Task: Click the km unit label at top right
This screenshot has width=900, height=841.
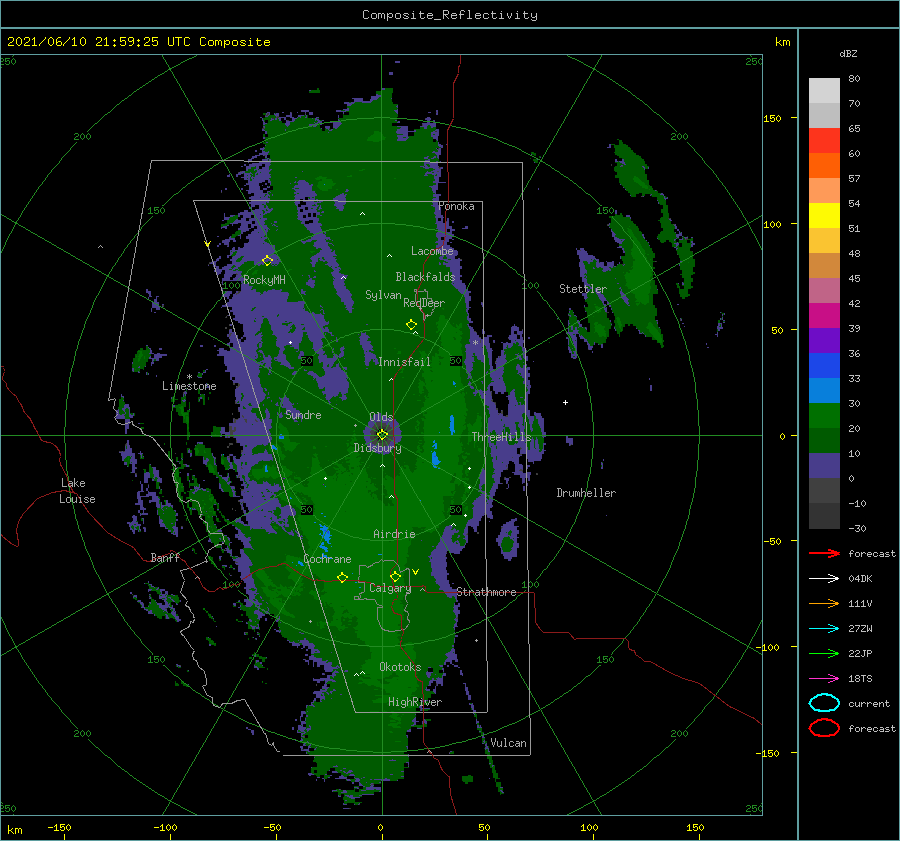Action: coord(782,42)
